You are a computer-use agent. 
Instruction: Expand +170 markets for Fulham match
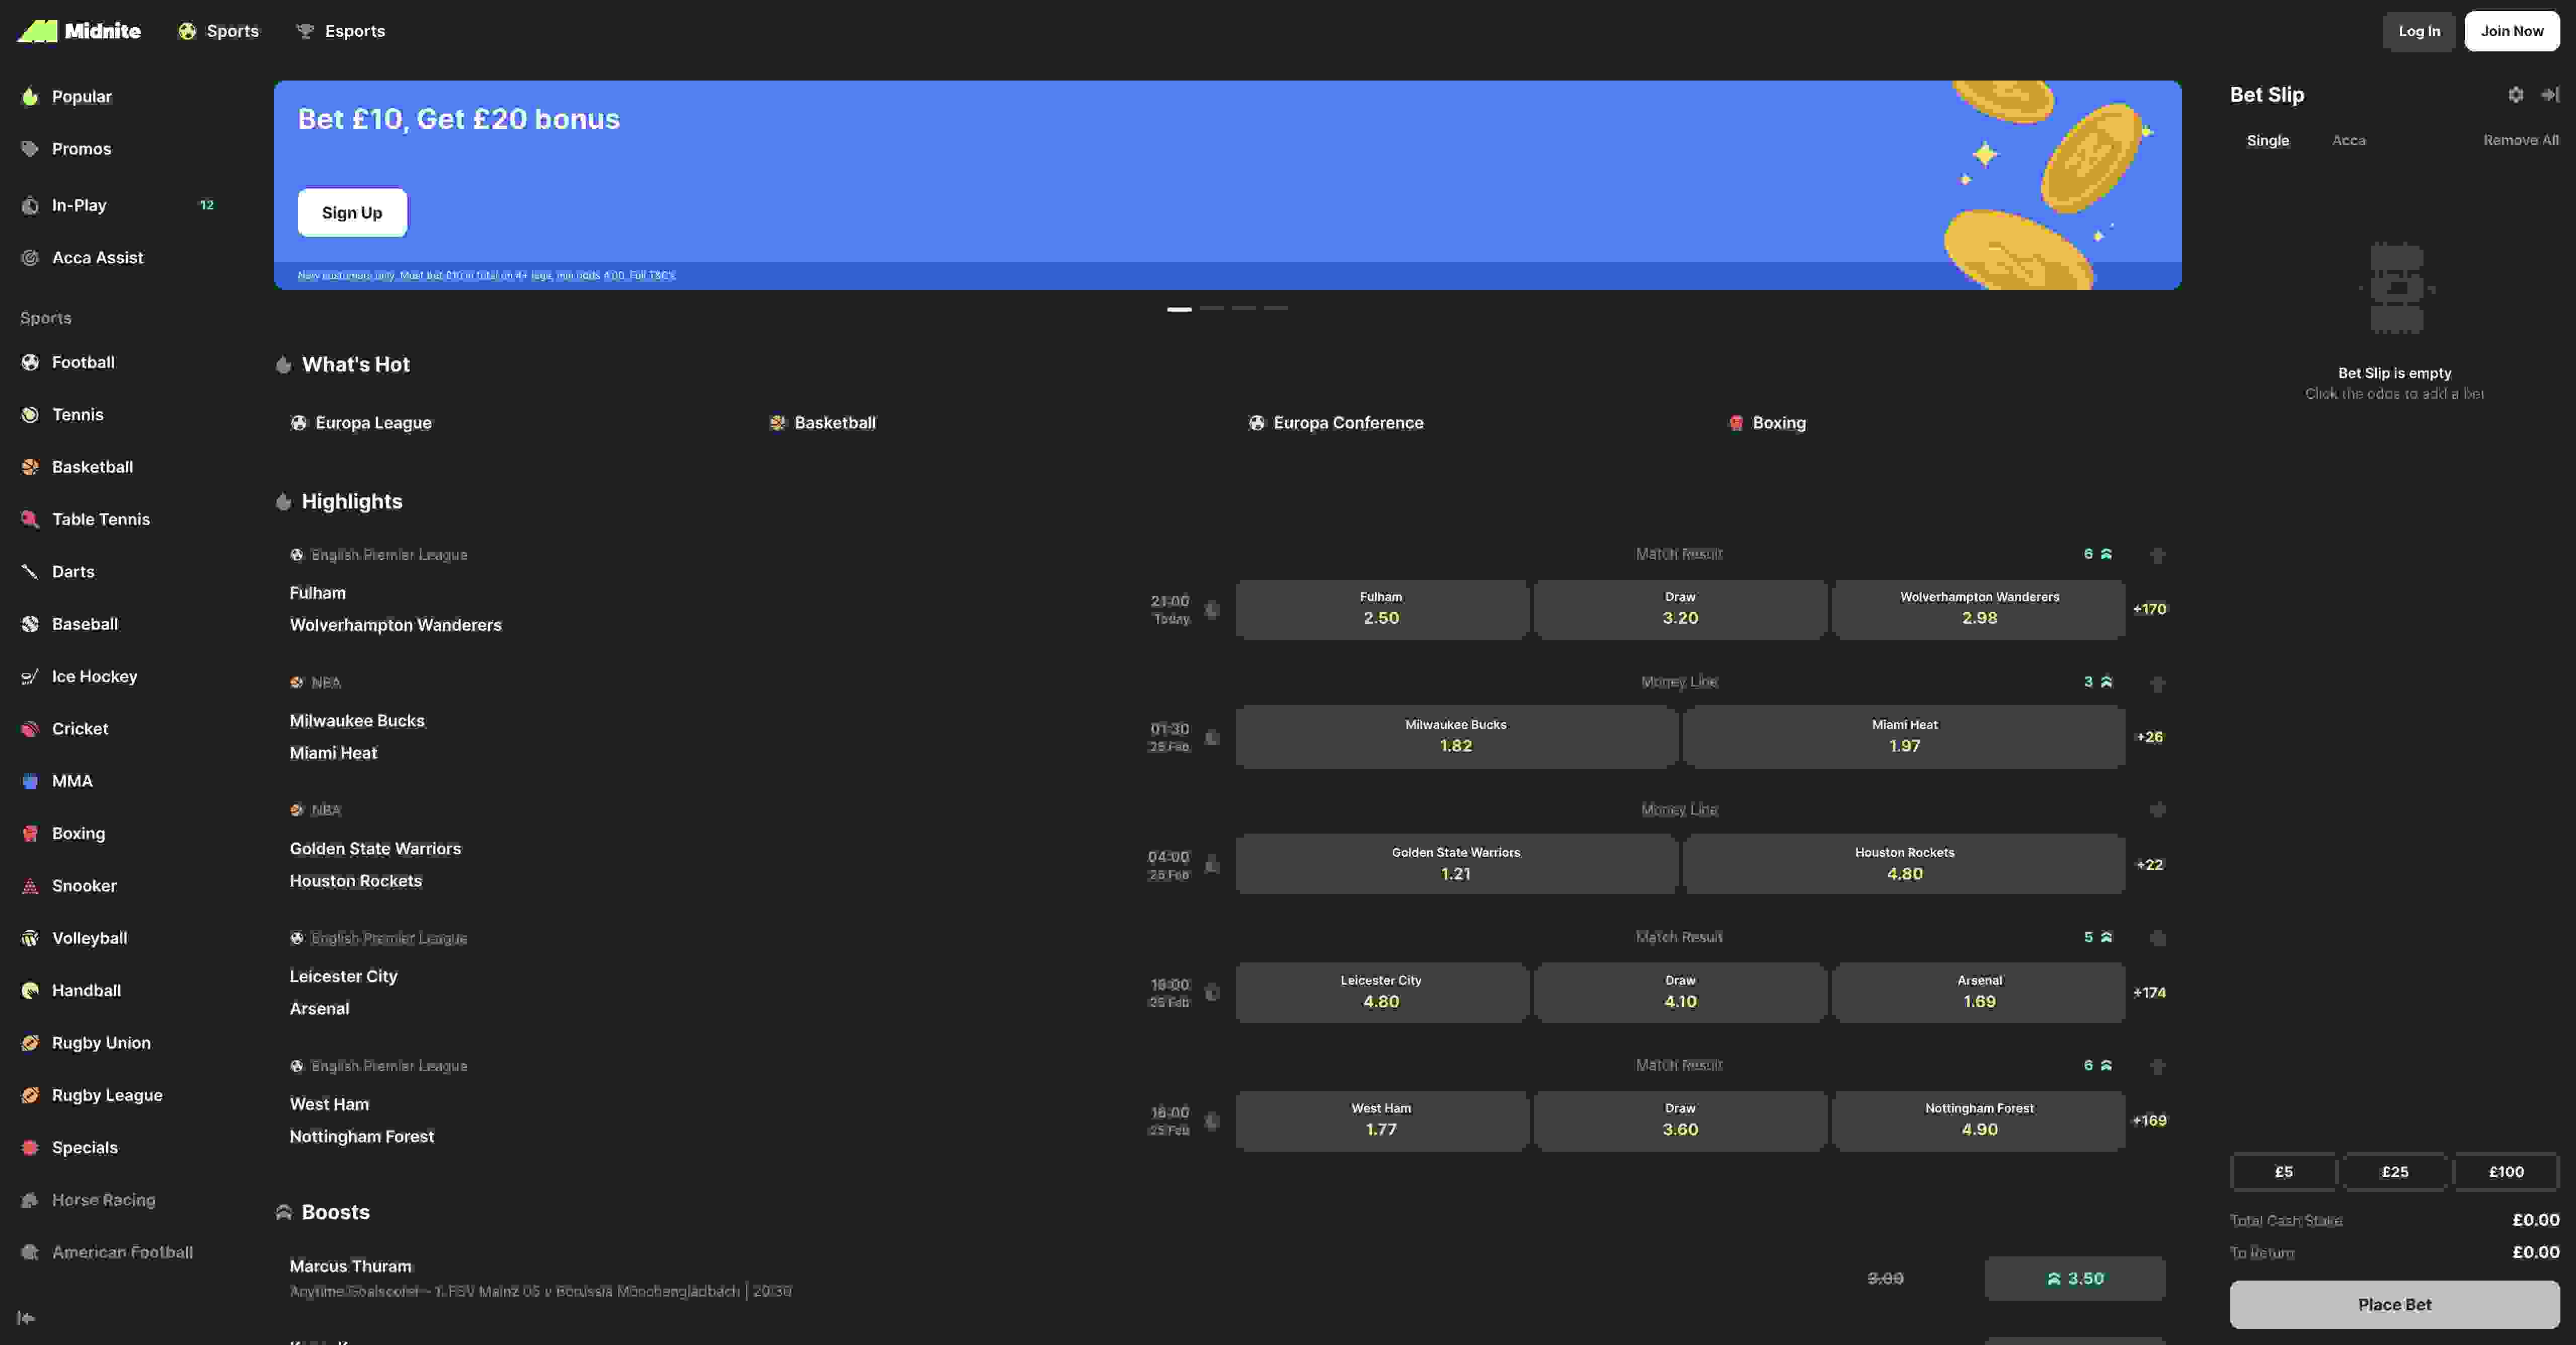pos(2149,609)
